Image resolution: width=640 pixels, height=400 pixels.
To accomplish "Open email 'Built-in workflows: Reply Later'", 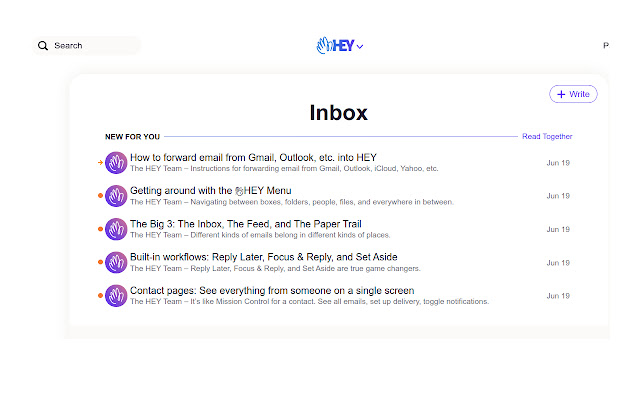I will (x=264, y=257).
